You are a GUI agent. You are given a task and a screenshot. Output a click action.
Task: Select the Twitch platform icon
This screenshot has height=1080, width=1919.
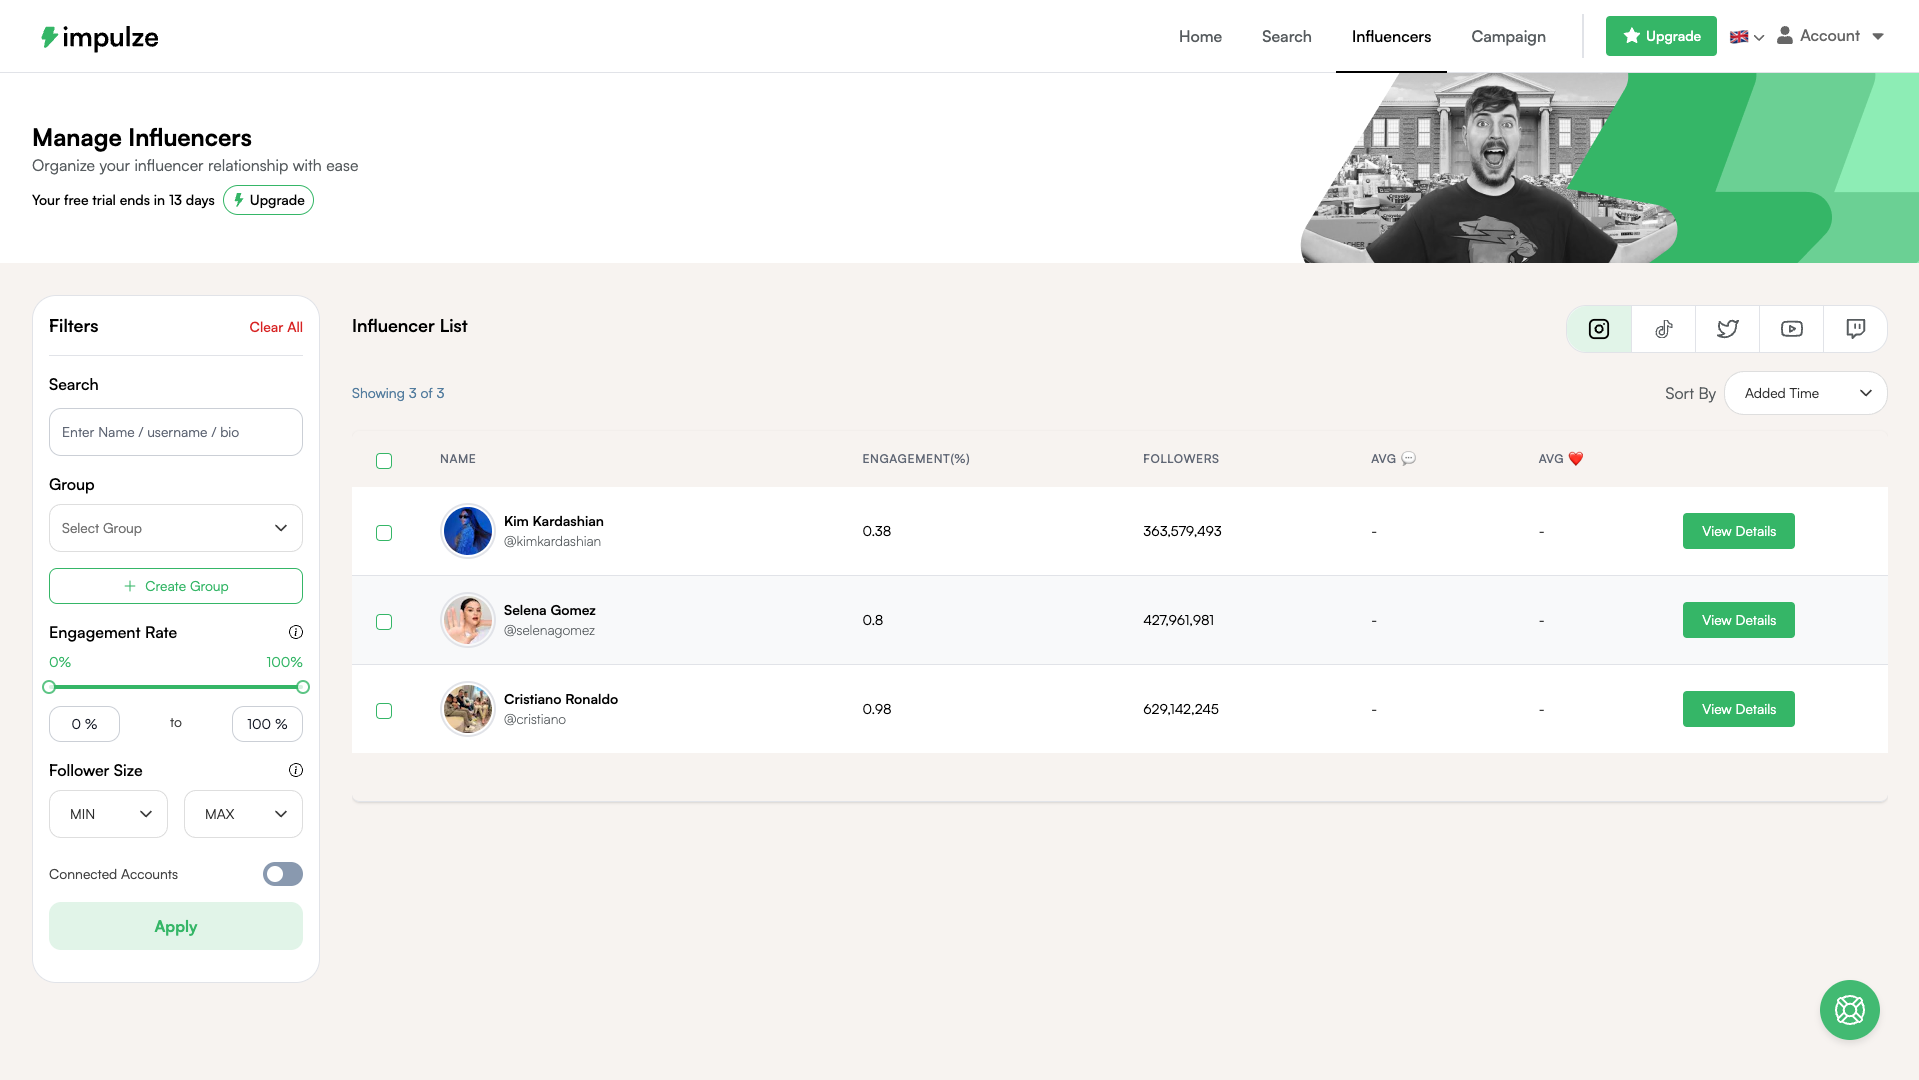tap(1855, 328)
